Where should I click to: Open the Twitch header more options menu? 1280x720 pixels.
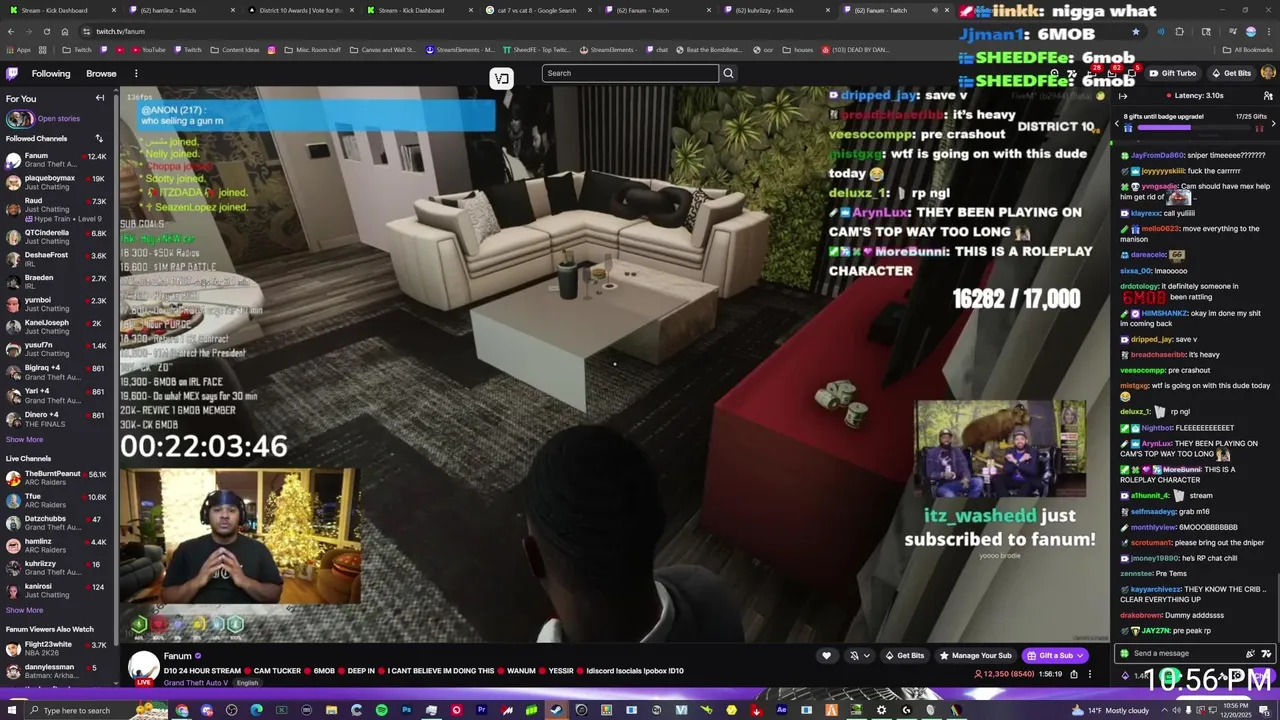click(x=136, y=73)
